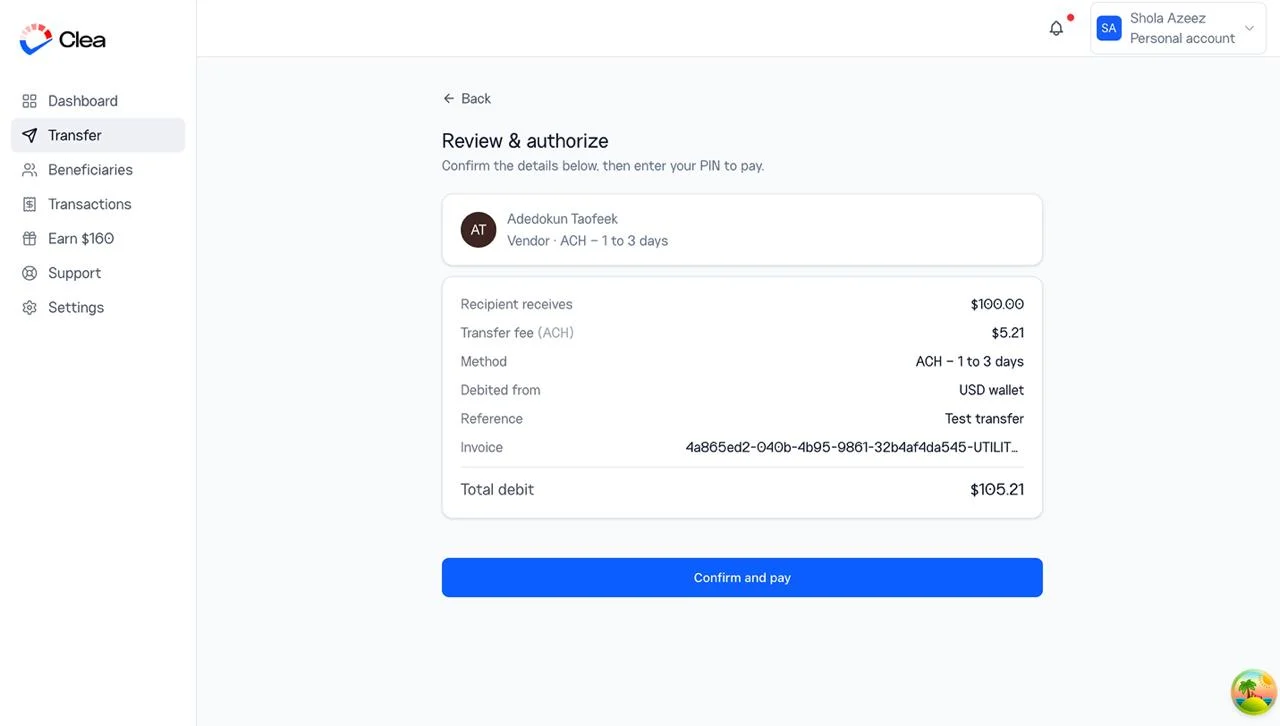Click the AT recipient avatar
Viewport: 1280px width, 726px height.
pos(478,230)
